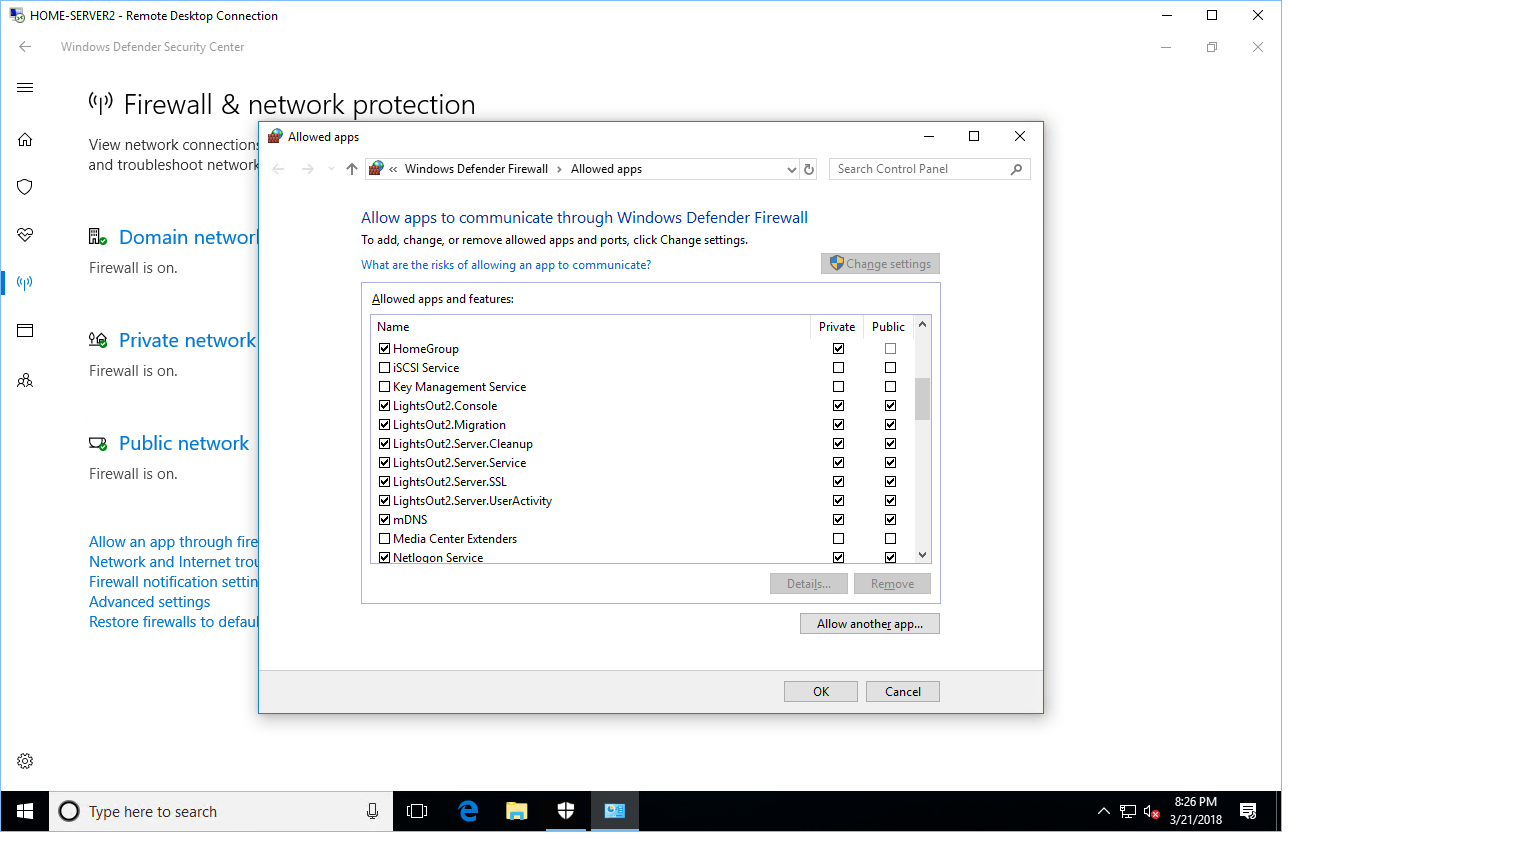Open Settings gear in Defender sidebar

25,761
